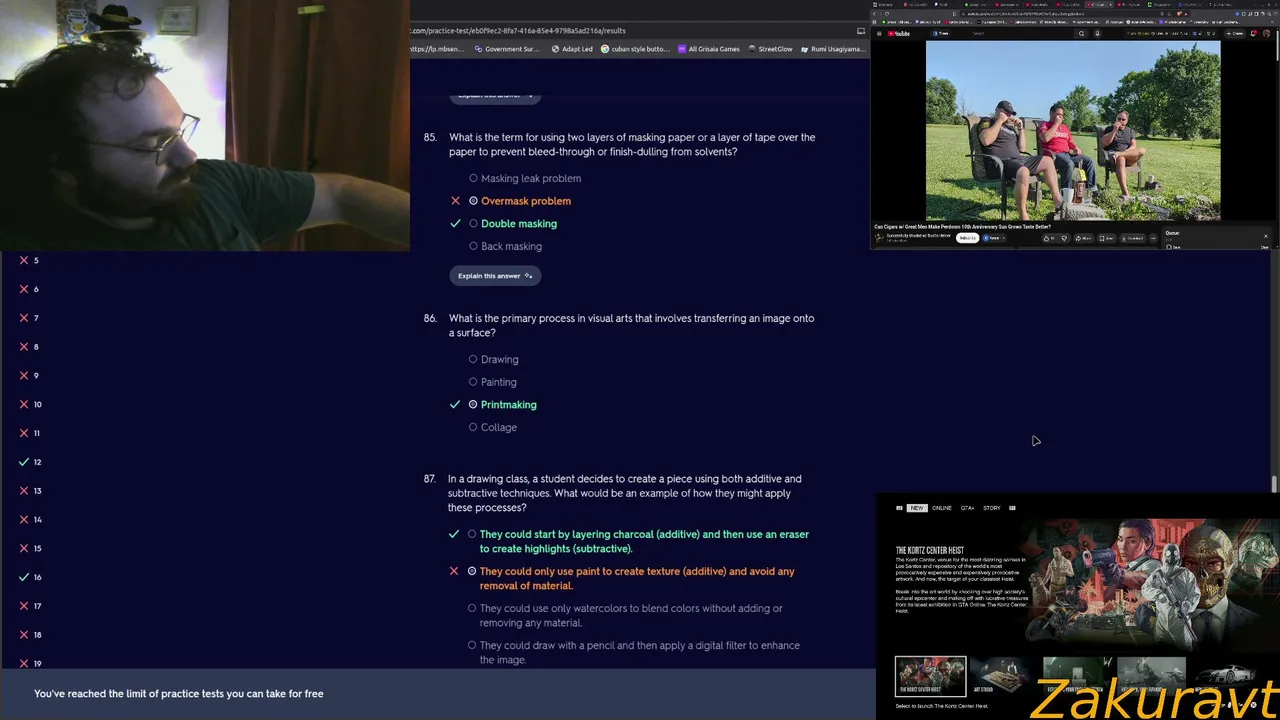Click the YouTube video player

click(x=1073, y=130)
